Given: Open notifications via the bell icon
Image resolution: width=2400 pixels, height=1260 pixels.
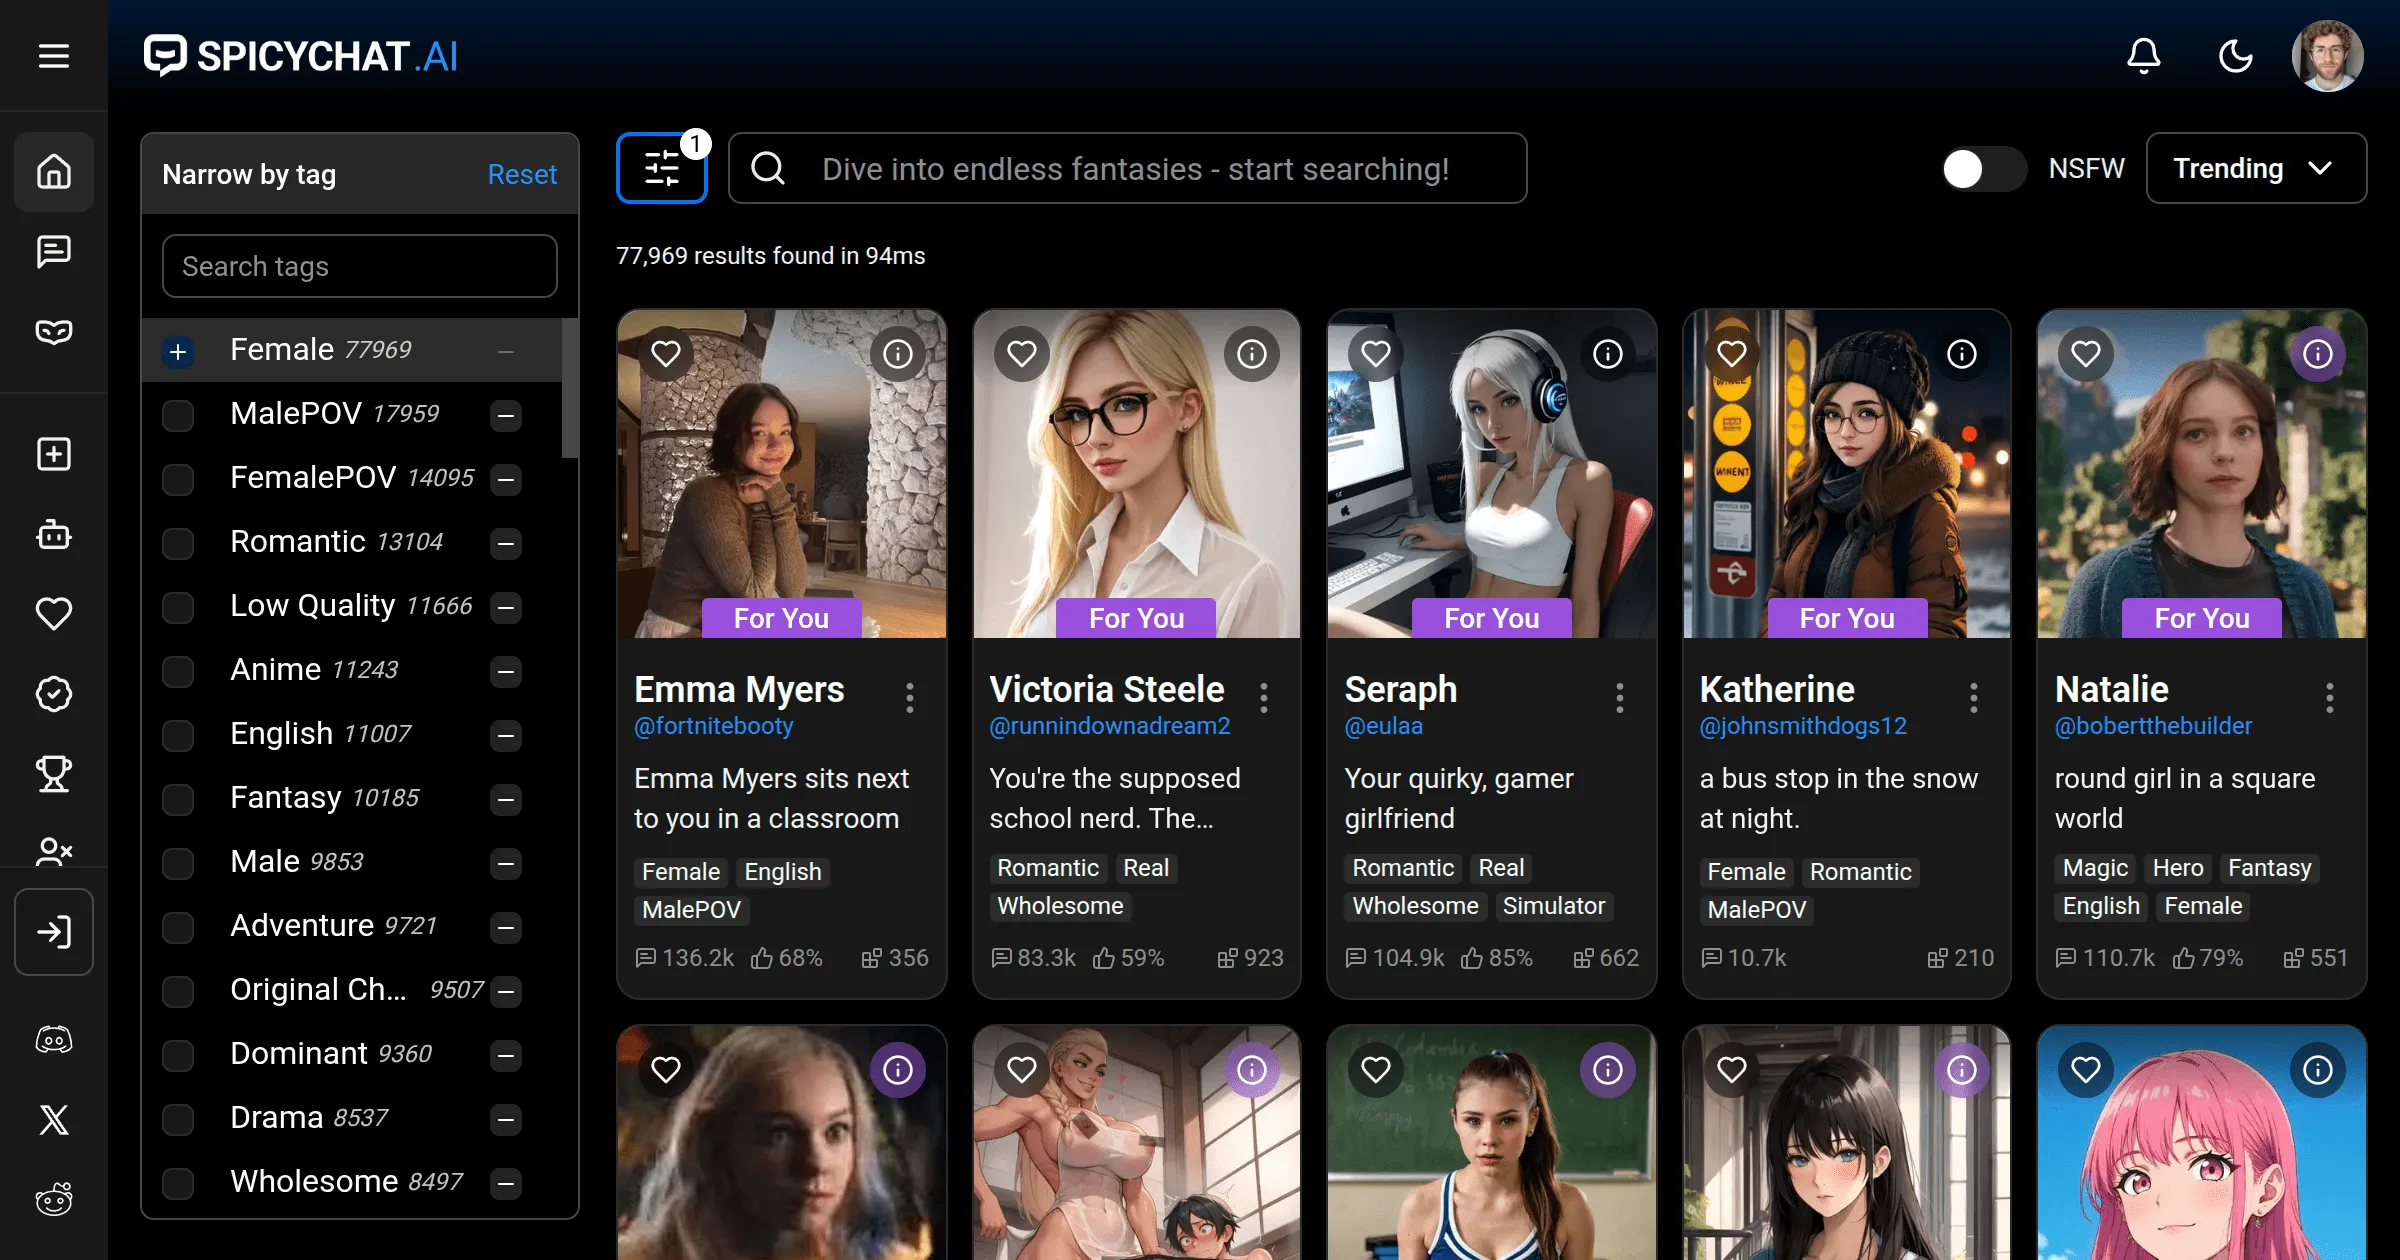Looking at the screenshot, I should [2143, 56].
